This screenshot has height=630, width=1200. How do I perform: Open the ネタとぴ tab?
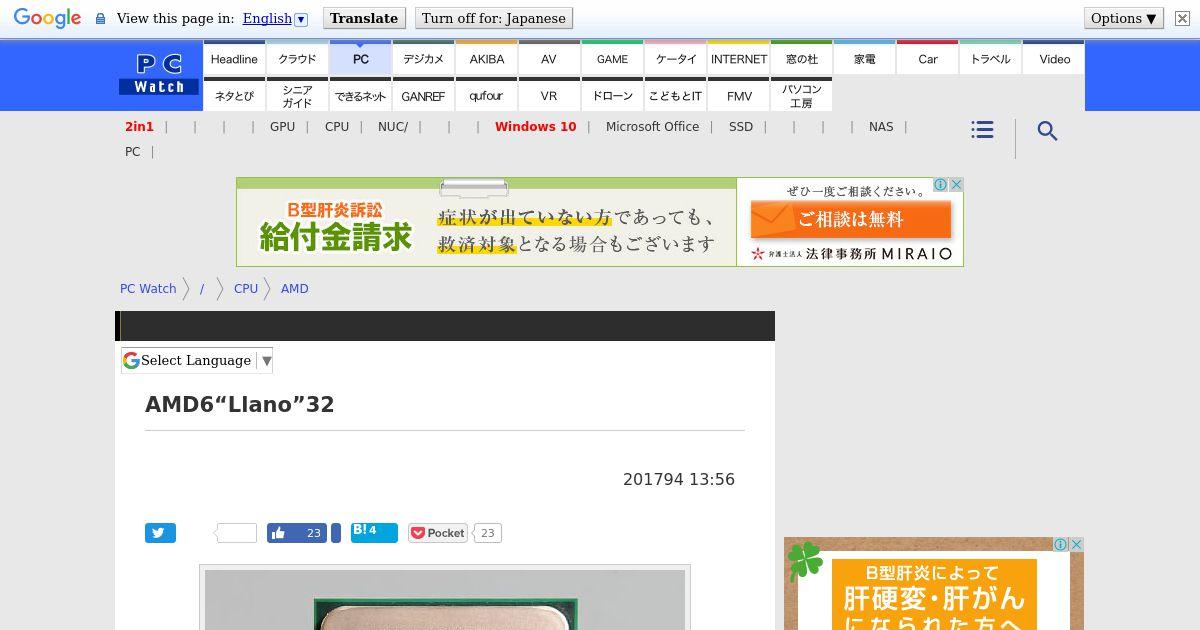pos(234,96)
